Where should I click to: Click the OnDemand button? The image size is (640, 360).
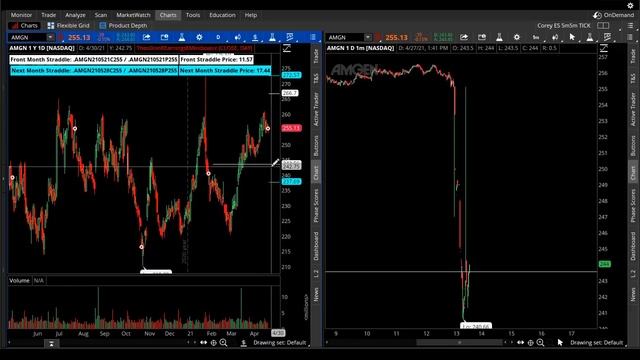[613, 15]
